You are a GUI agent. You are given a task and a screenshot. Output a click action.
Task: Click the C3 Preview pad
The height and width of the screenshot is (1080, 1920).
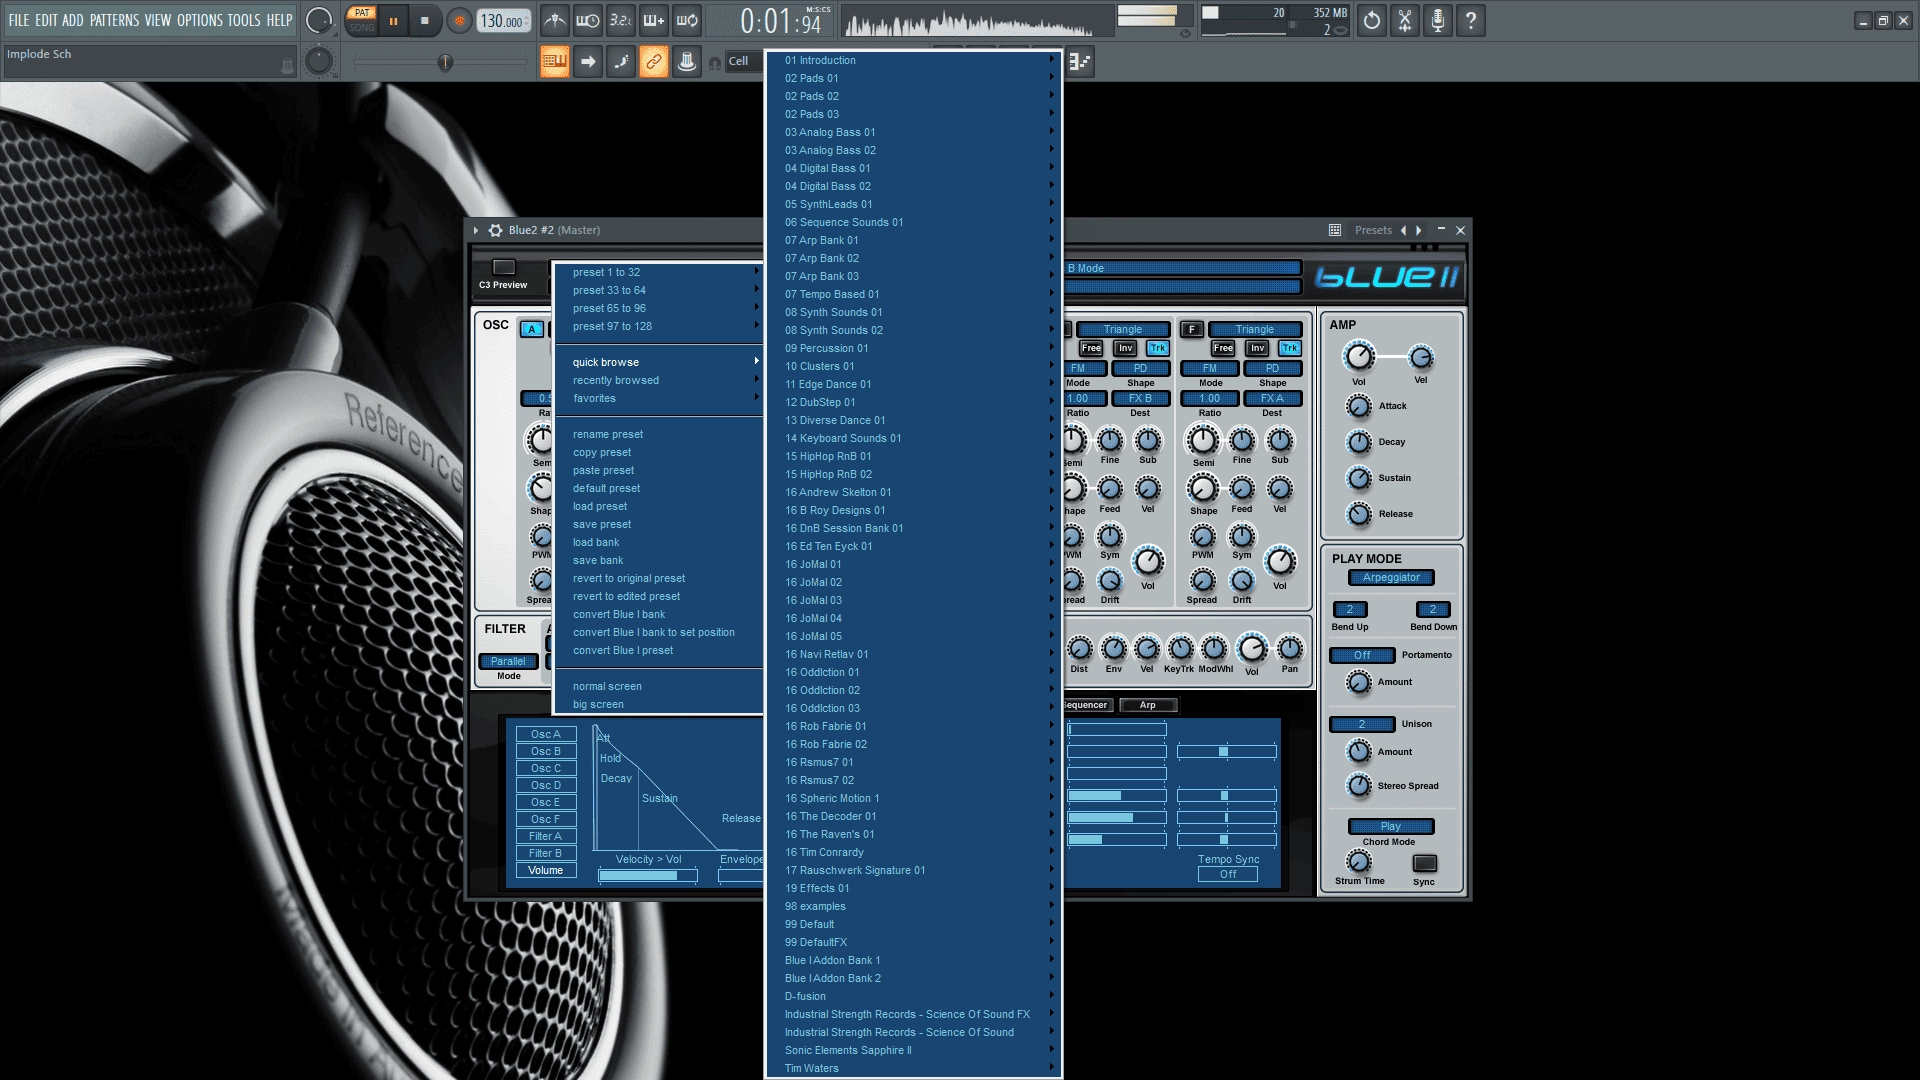[x=504, y=267]
